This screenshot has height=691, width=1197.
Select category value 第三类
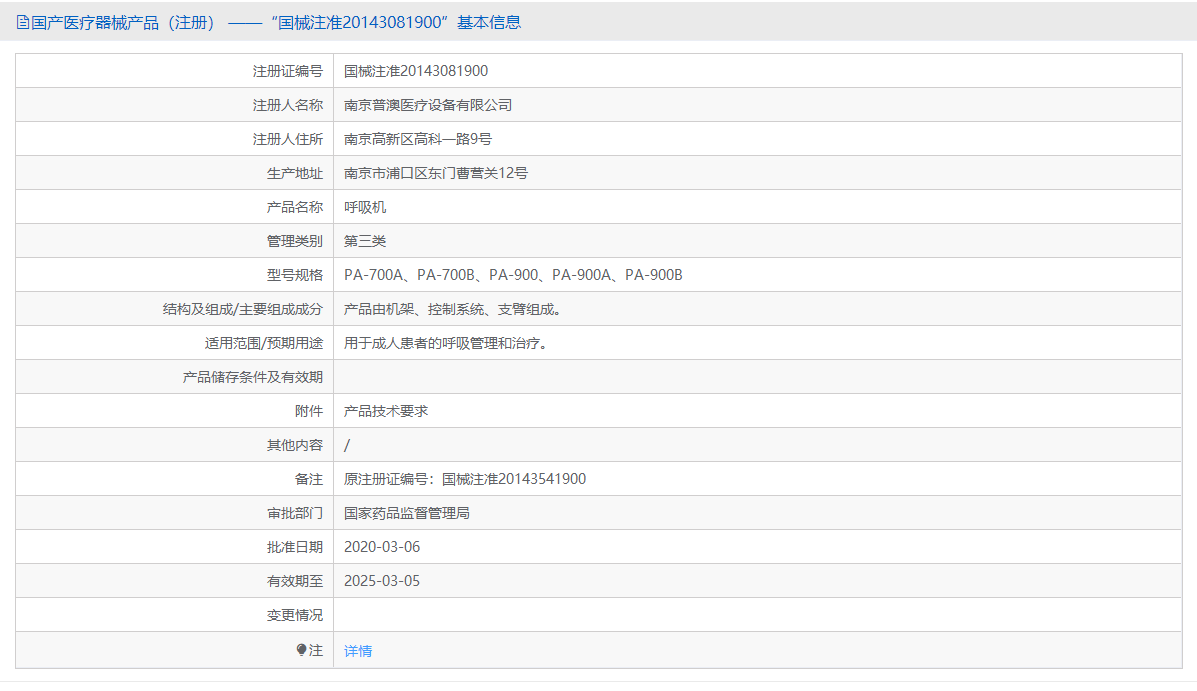pos(365,241)
